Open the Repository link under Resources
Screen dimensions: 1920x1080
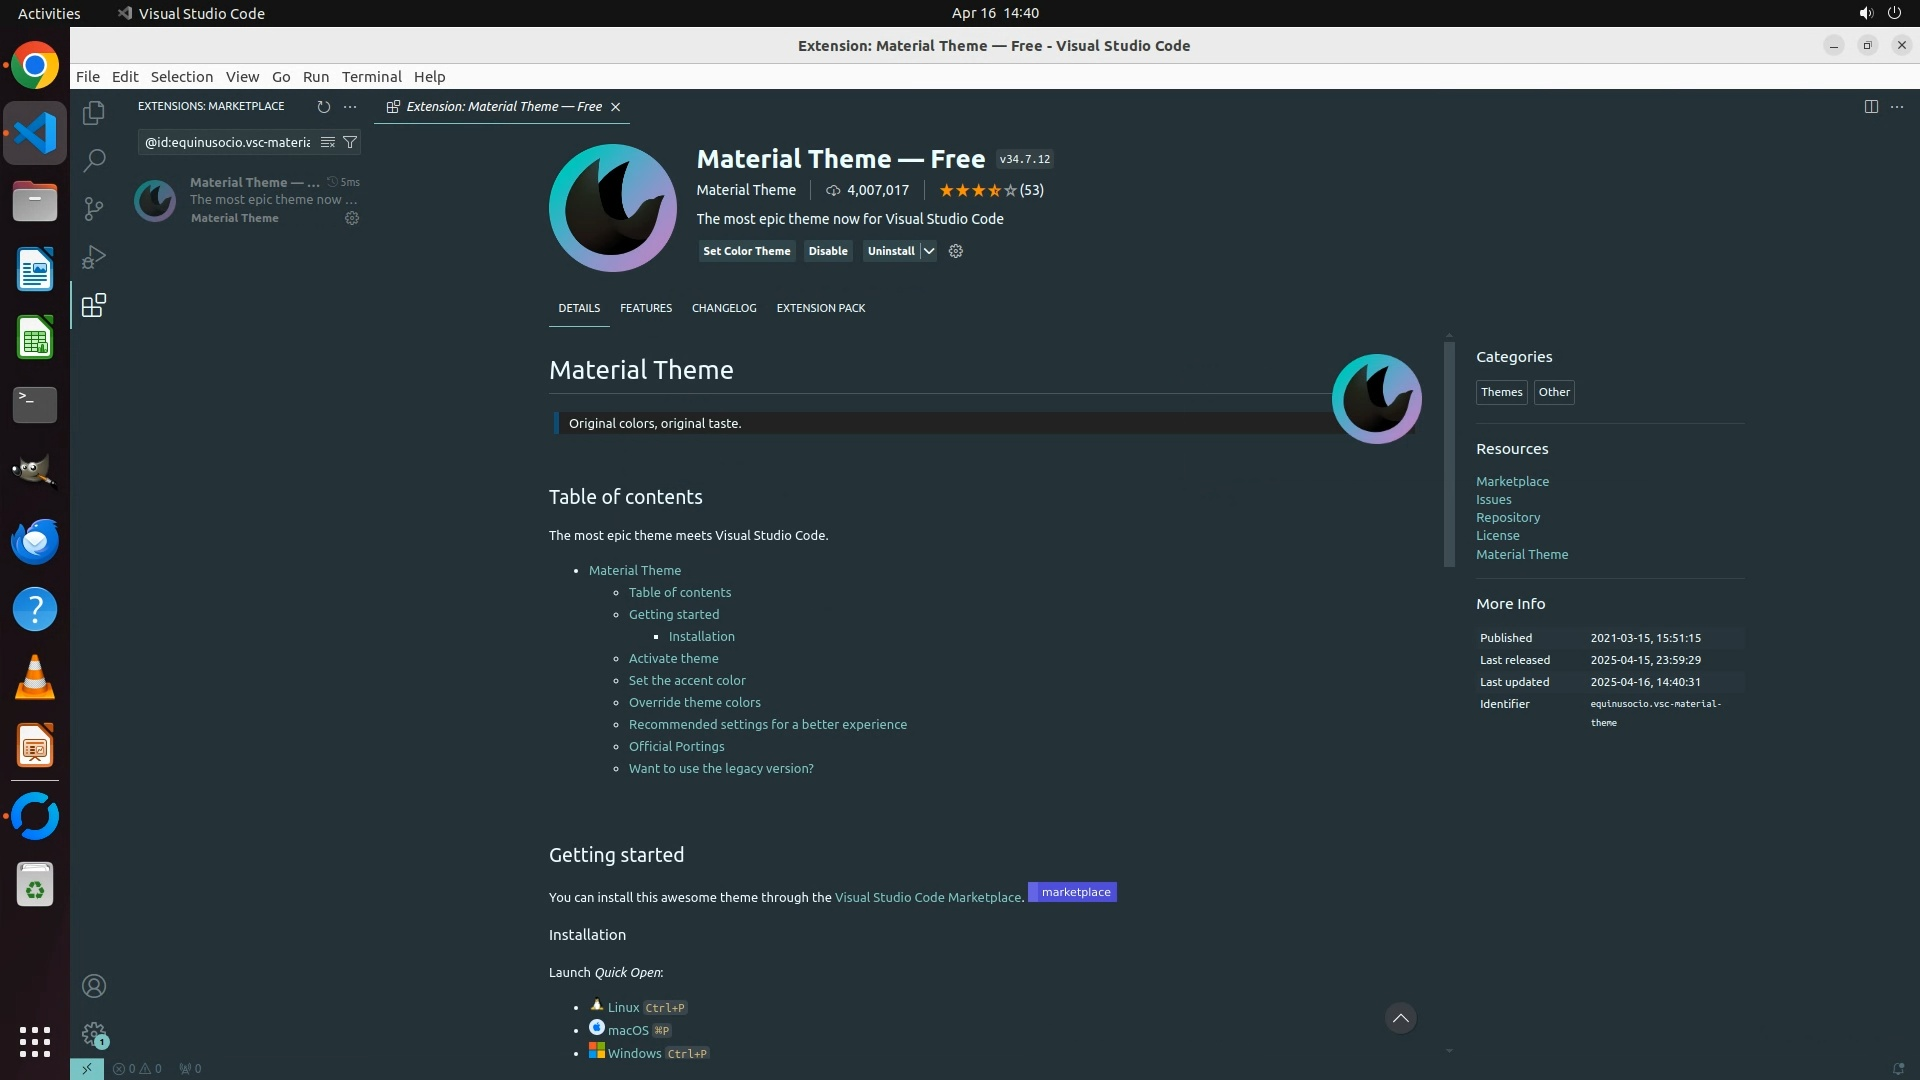click(x=1507, y=517)
